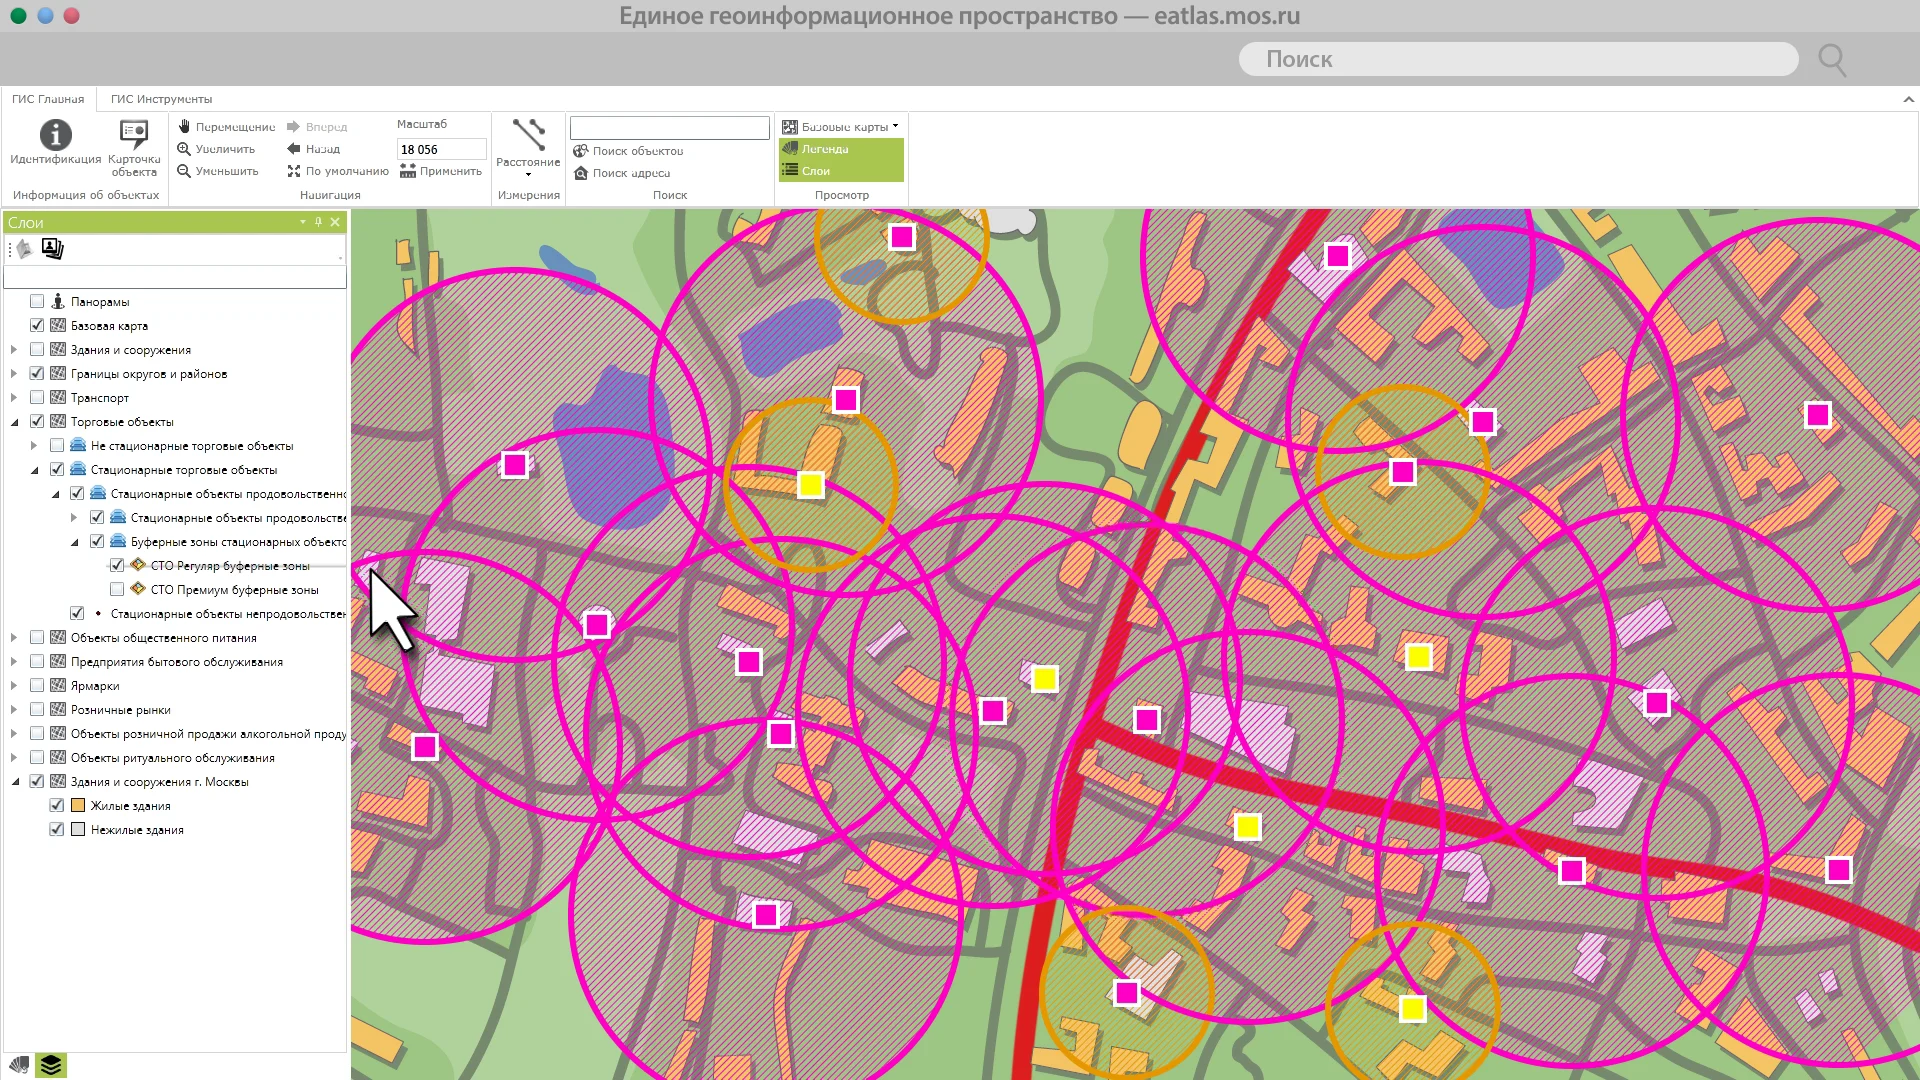Enable the top Здания и сооружения checkbox
Screen dimensions: 1920x1080
click(x=37, y=349)
